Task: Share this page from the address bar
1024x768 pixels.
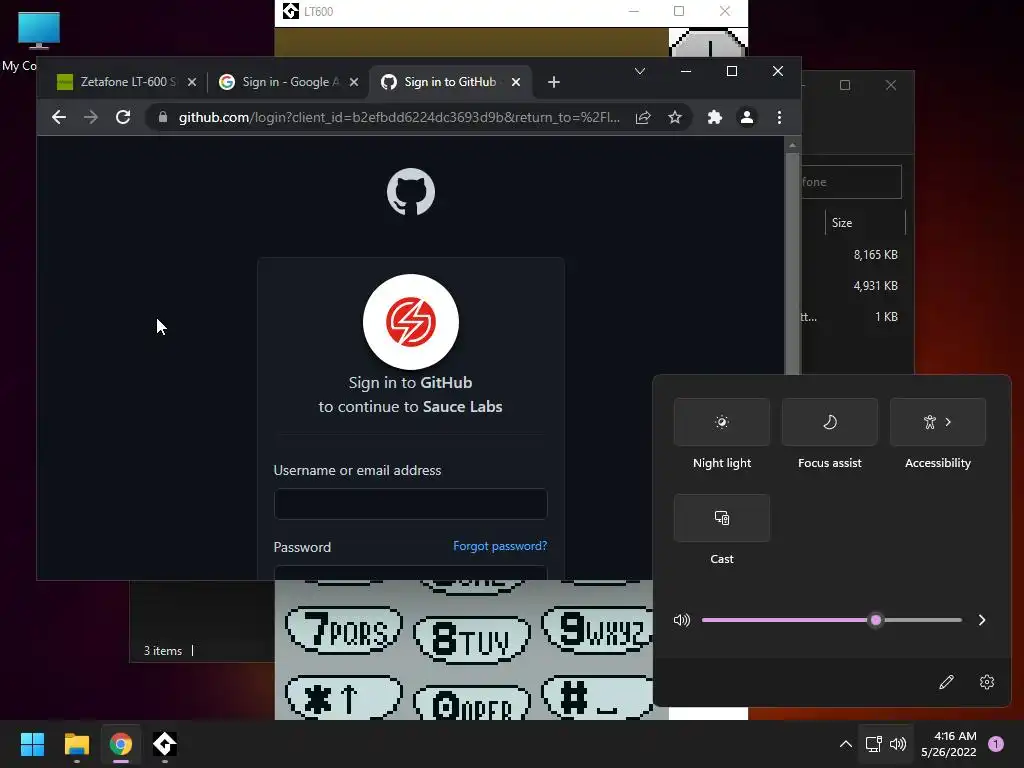Action: tap(643, 117)
